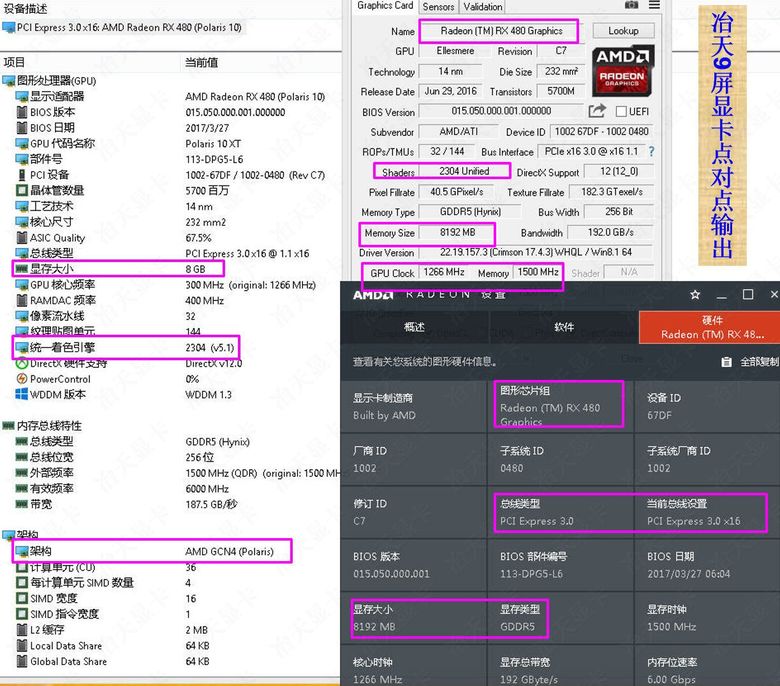Click the Windows logo icon beside WDDM 版本
780x686 pixels.
(21, 394)
